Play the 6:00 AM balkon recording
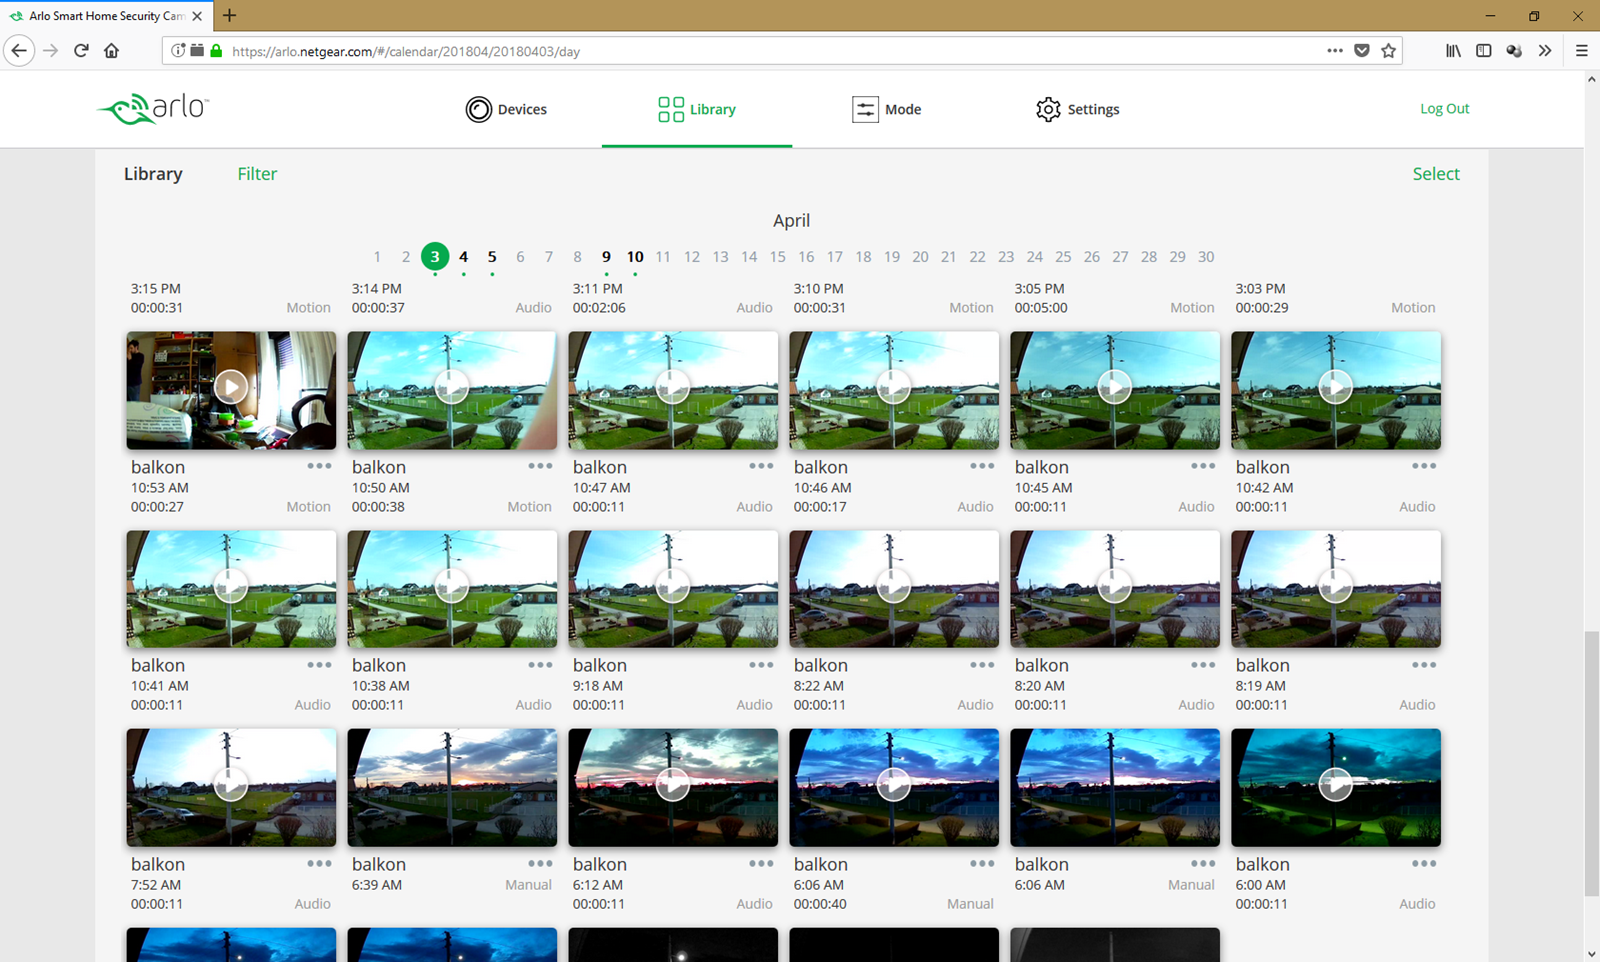 (1336, 785)
